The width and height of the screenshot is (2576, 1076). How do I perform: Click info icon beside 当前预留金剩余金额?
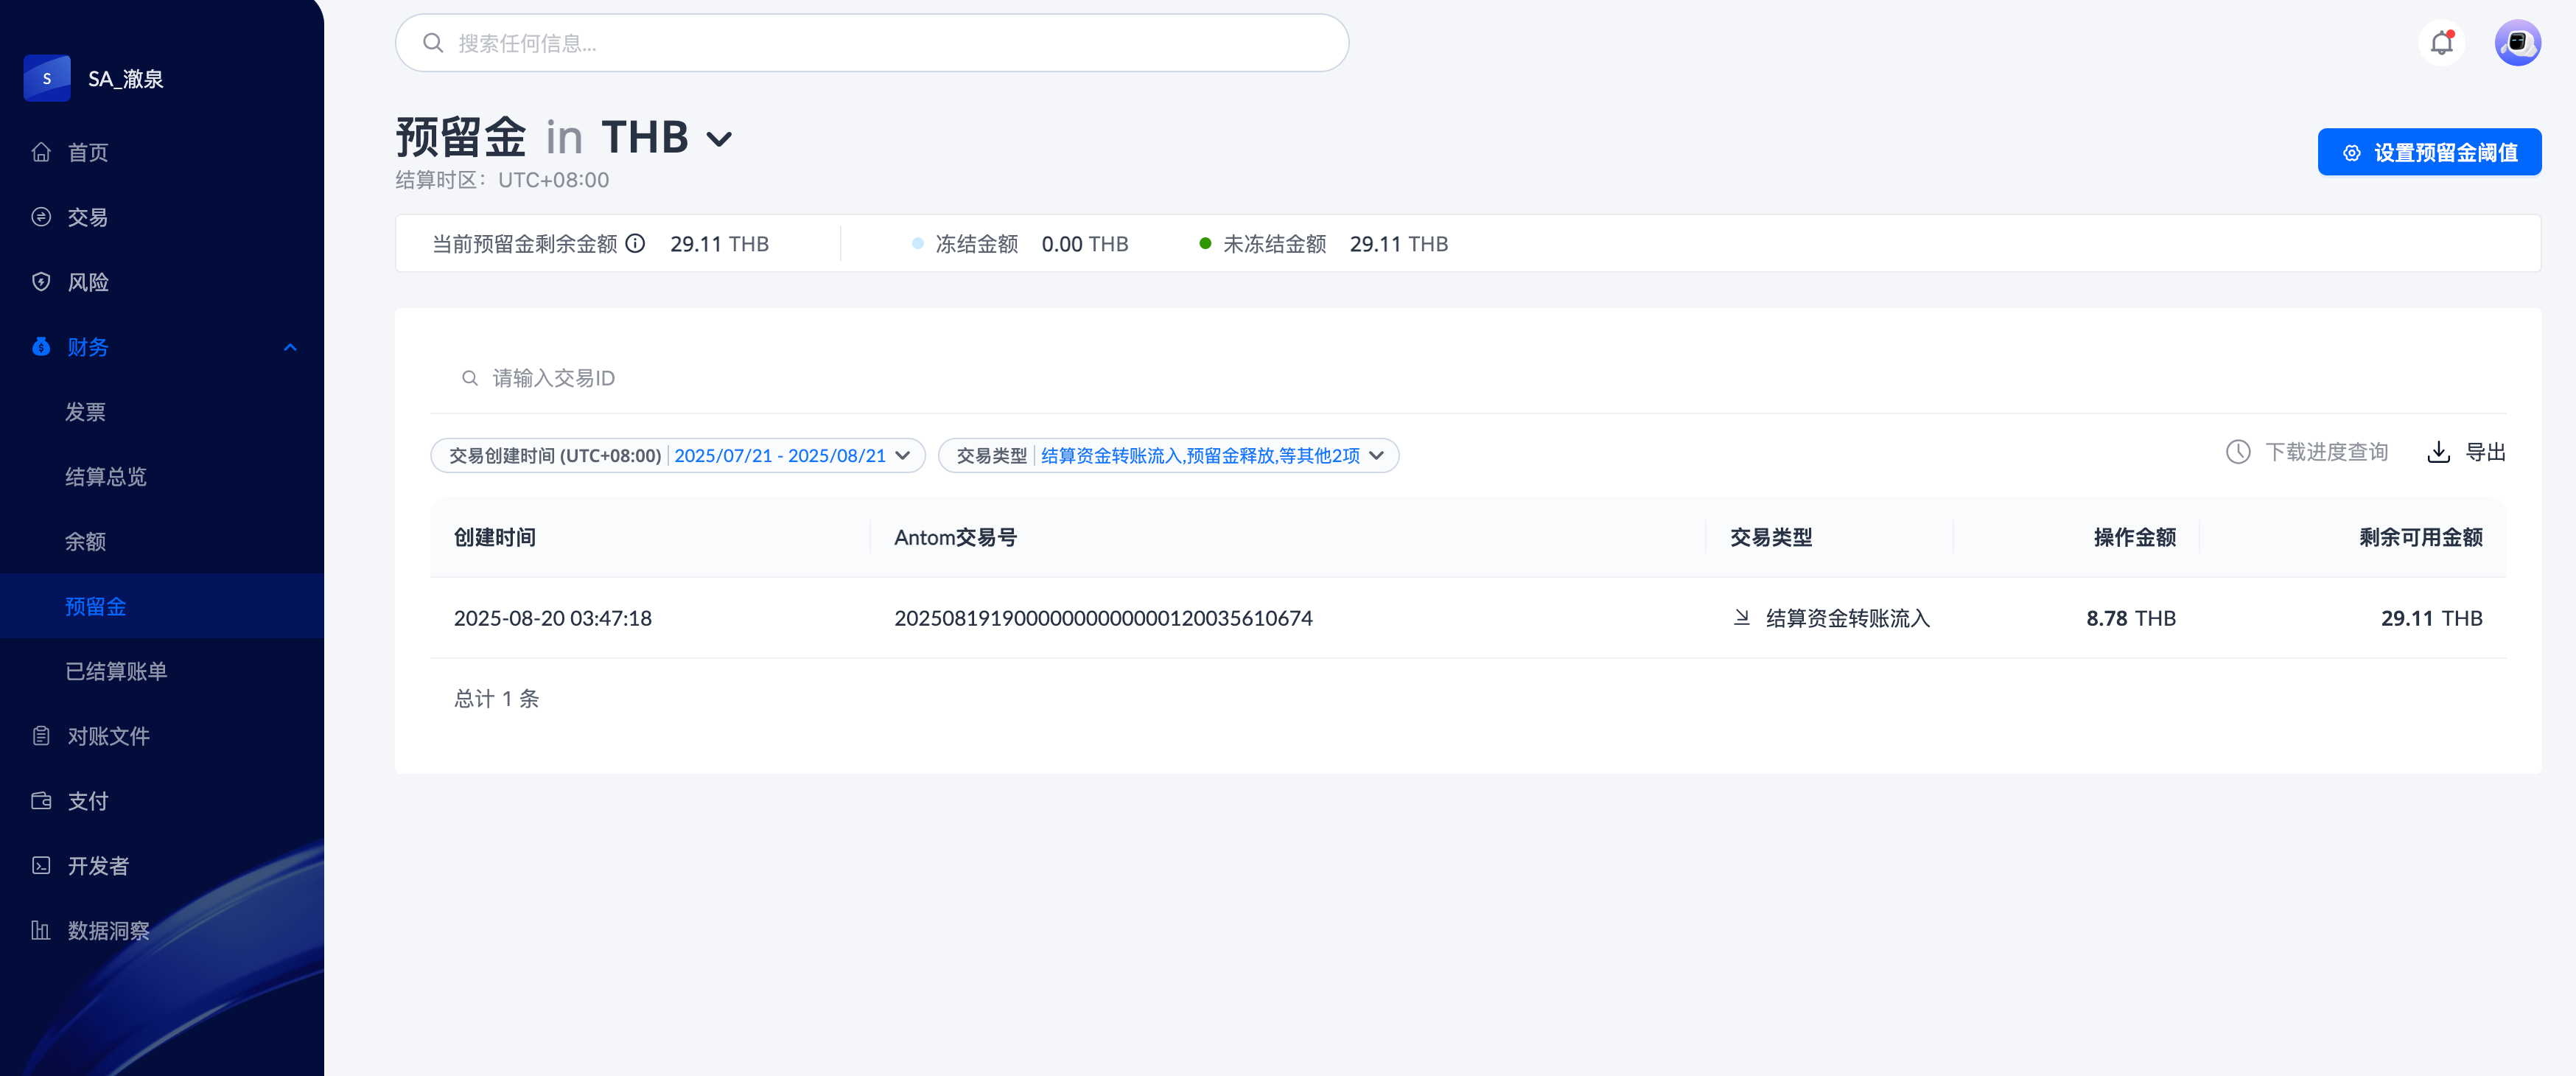[635, 243]
